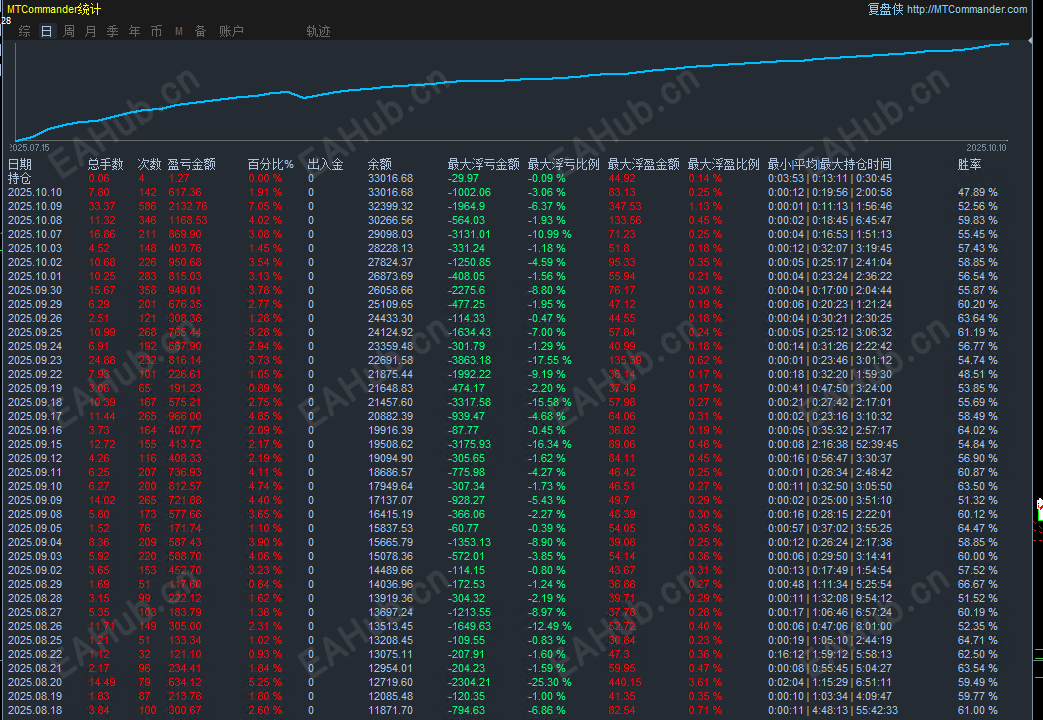Screen dimensions: 1043x720
Task: Click the 次数 column header
Action: tap(150, 164)
